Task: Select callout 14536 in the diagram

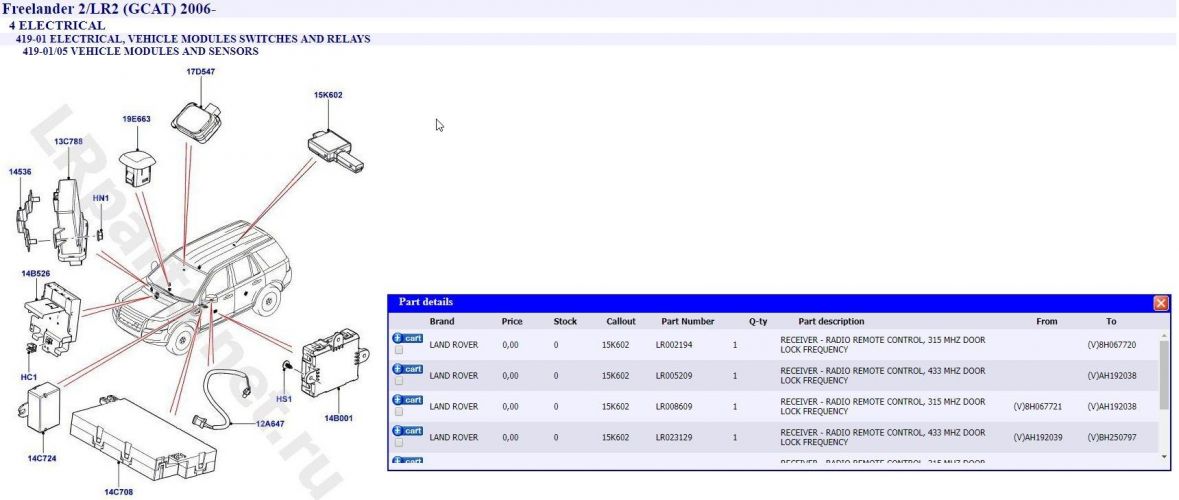Action: click(20, 172)
